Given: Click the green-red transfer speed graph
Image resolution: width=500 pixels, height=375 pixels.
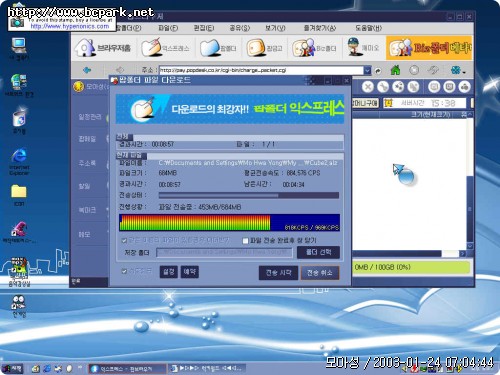Looking at the screenshot, I should pyautogui.click(x=229, y=223).
